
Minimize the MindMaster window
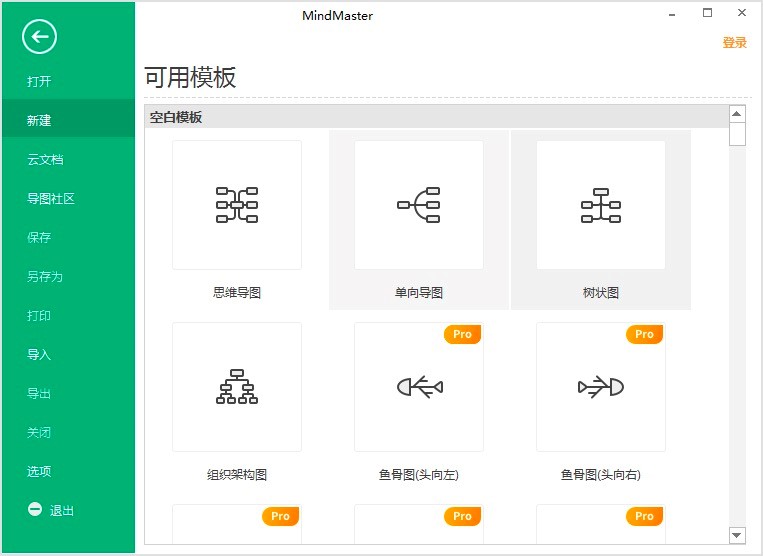coord(672,14)
